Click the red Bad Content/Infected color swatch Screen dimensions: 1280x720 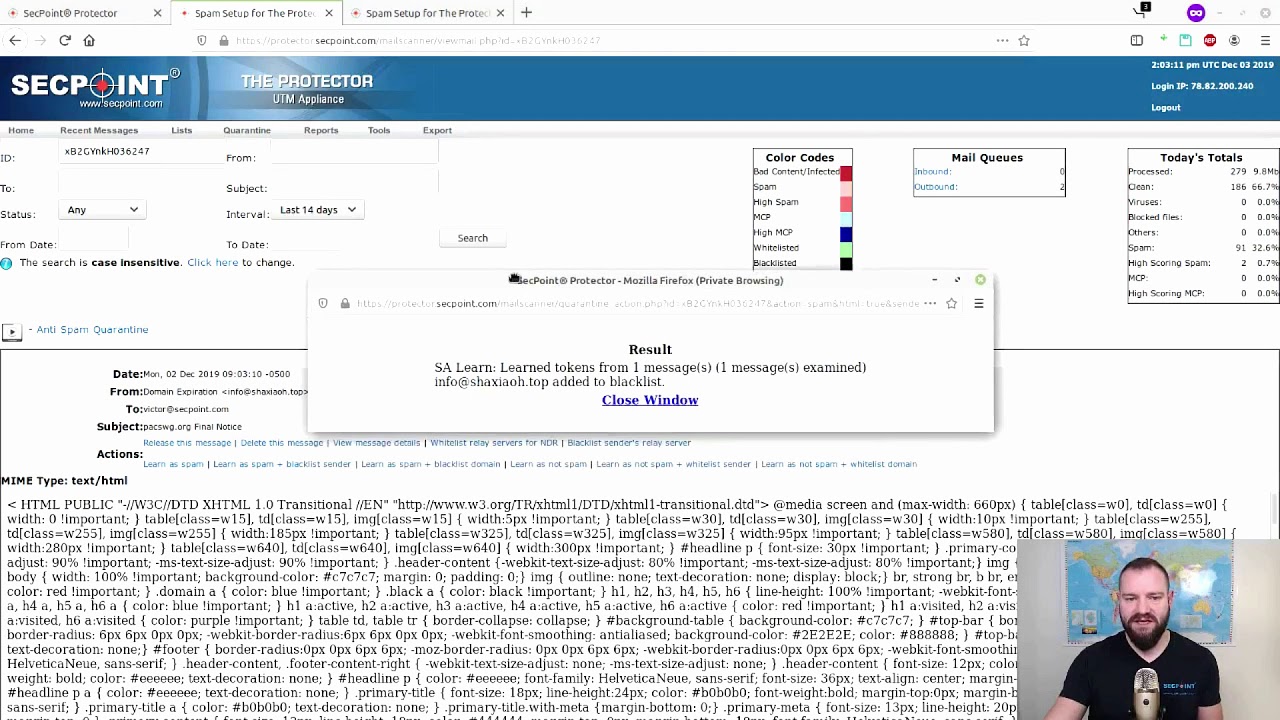pyautogui.click(x=846, y=173)
